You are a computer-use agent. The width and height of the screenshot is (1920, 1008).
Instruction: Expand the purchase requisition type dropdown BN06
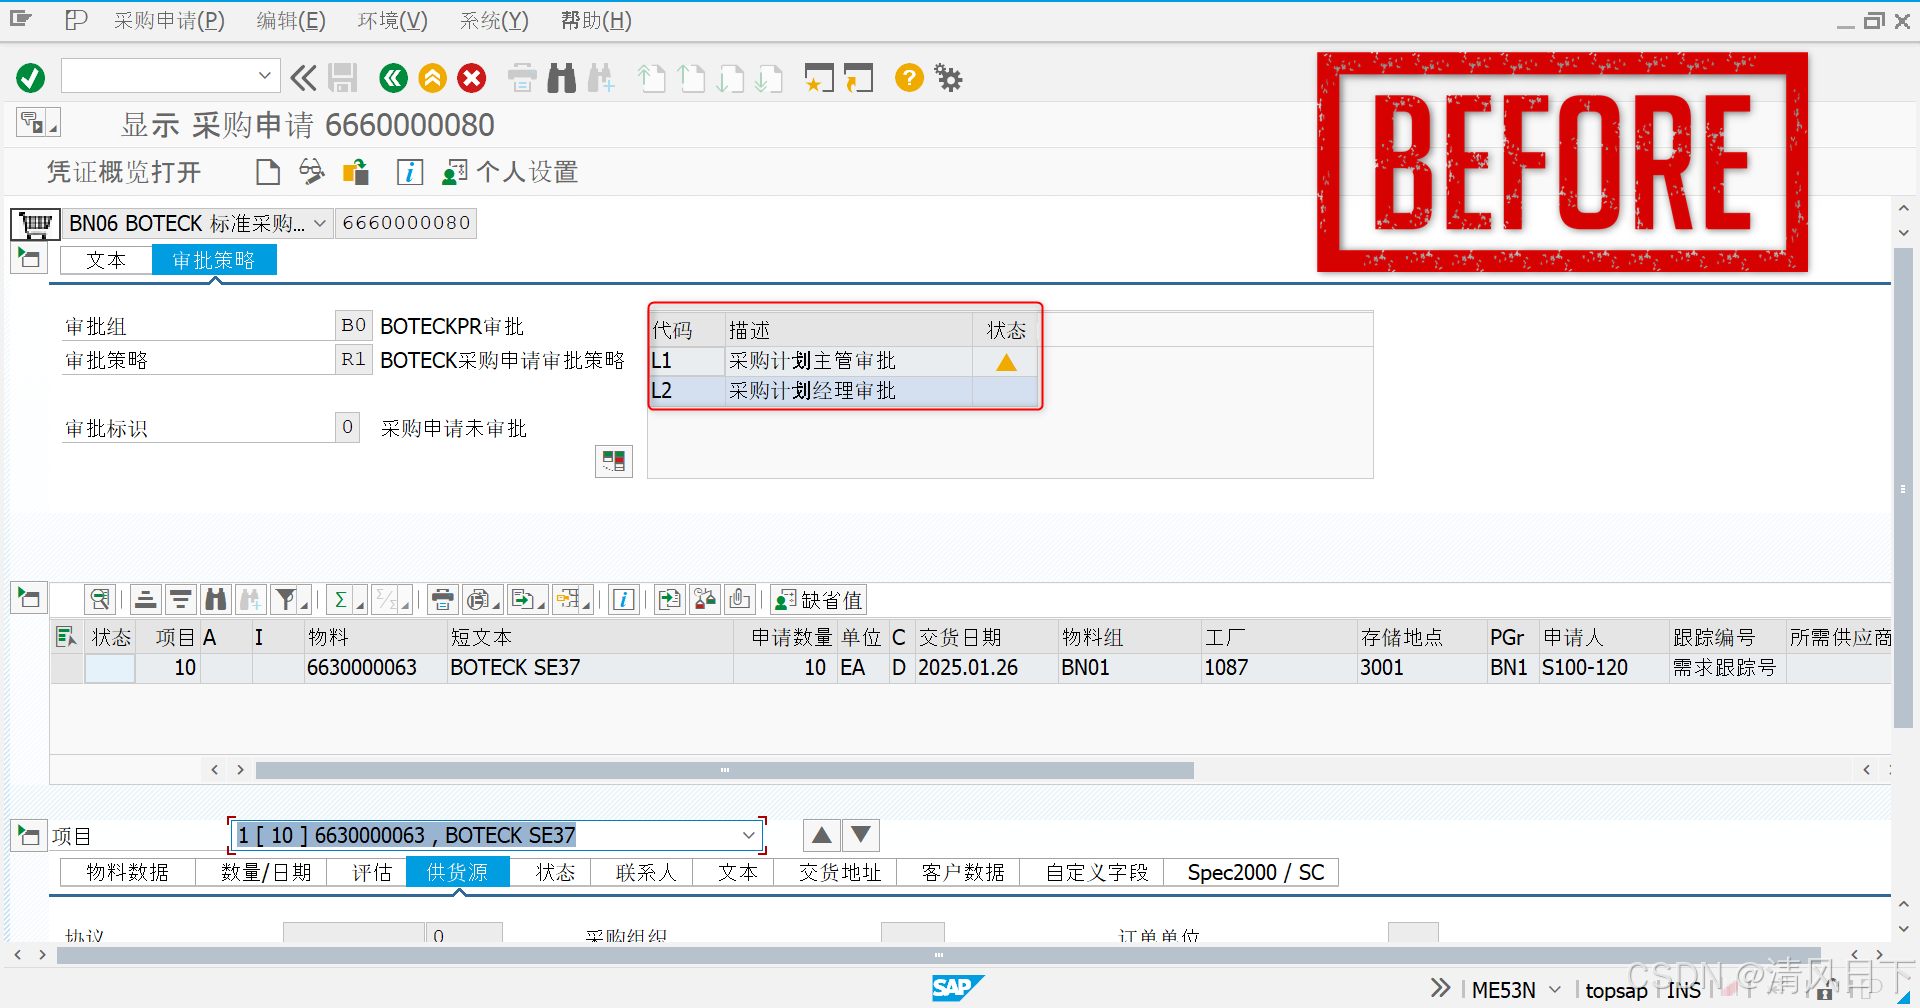[x=319, y=223]
